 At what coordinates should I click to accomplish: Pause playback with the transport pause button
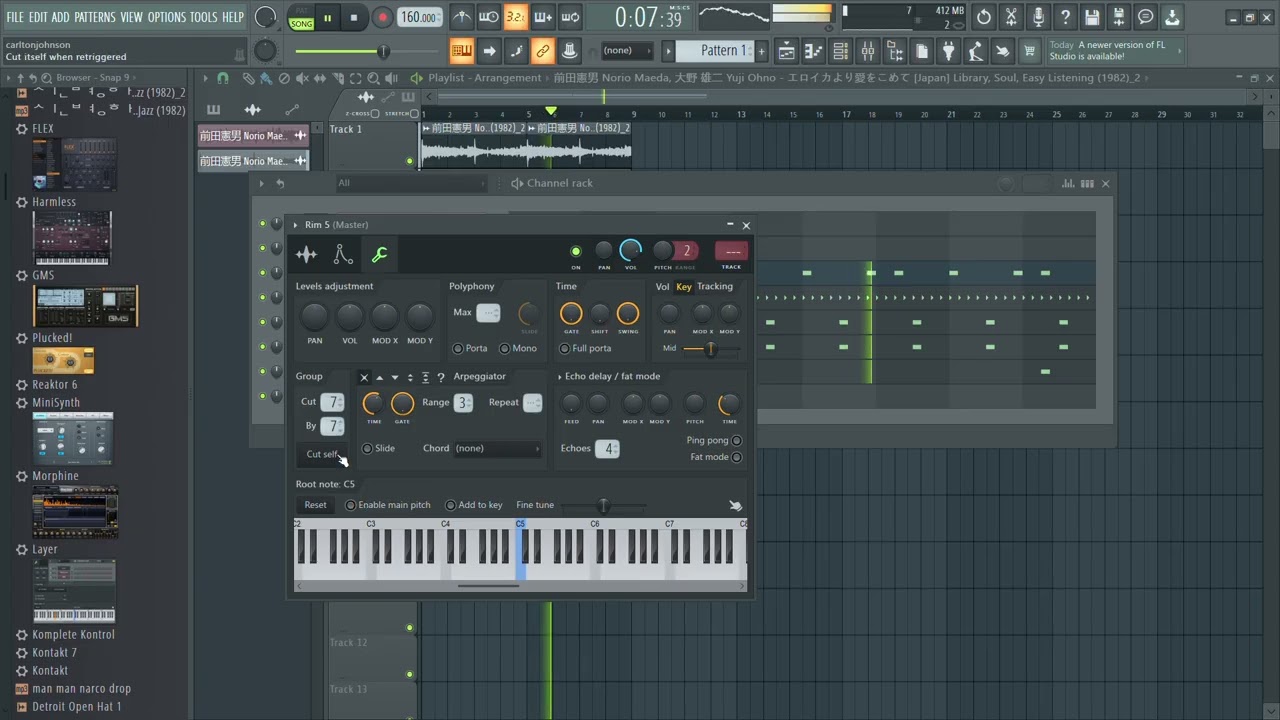[x=327, y=17]
